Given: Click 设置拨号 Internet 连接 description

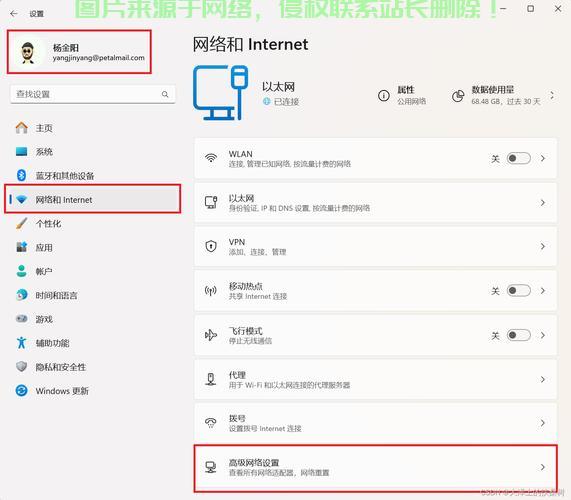Looking at the screenshot, I should (x=265, y=429).
